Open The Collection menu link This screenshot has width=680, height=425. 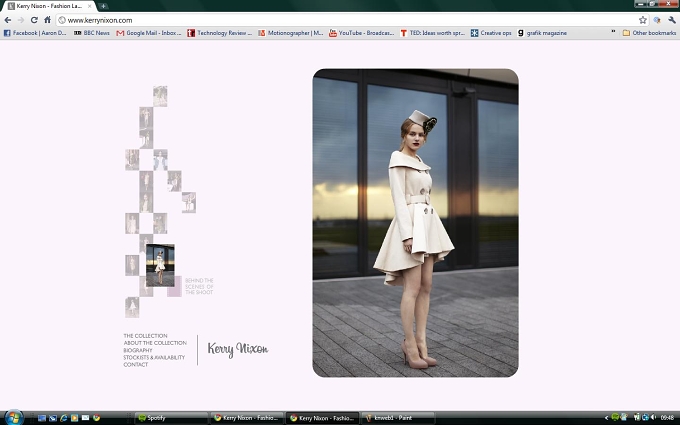pos(145,336)
